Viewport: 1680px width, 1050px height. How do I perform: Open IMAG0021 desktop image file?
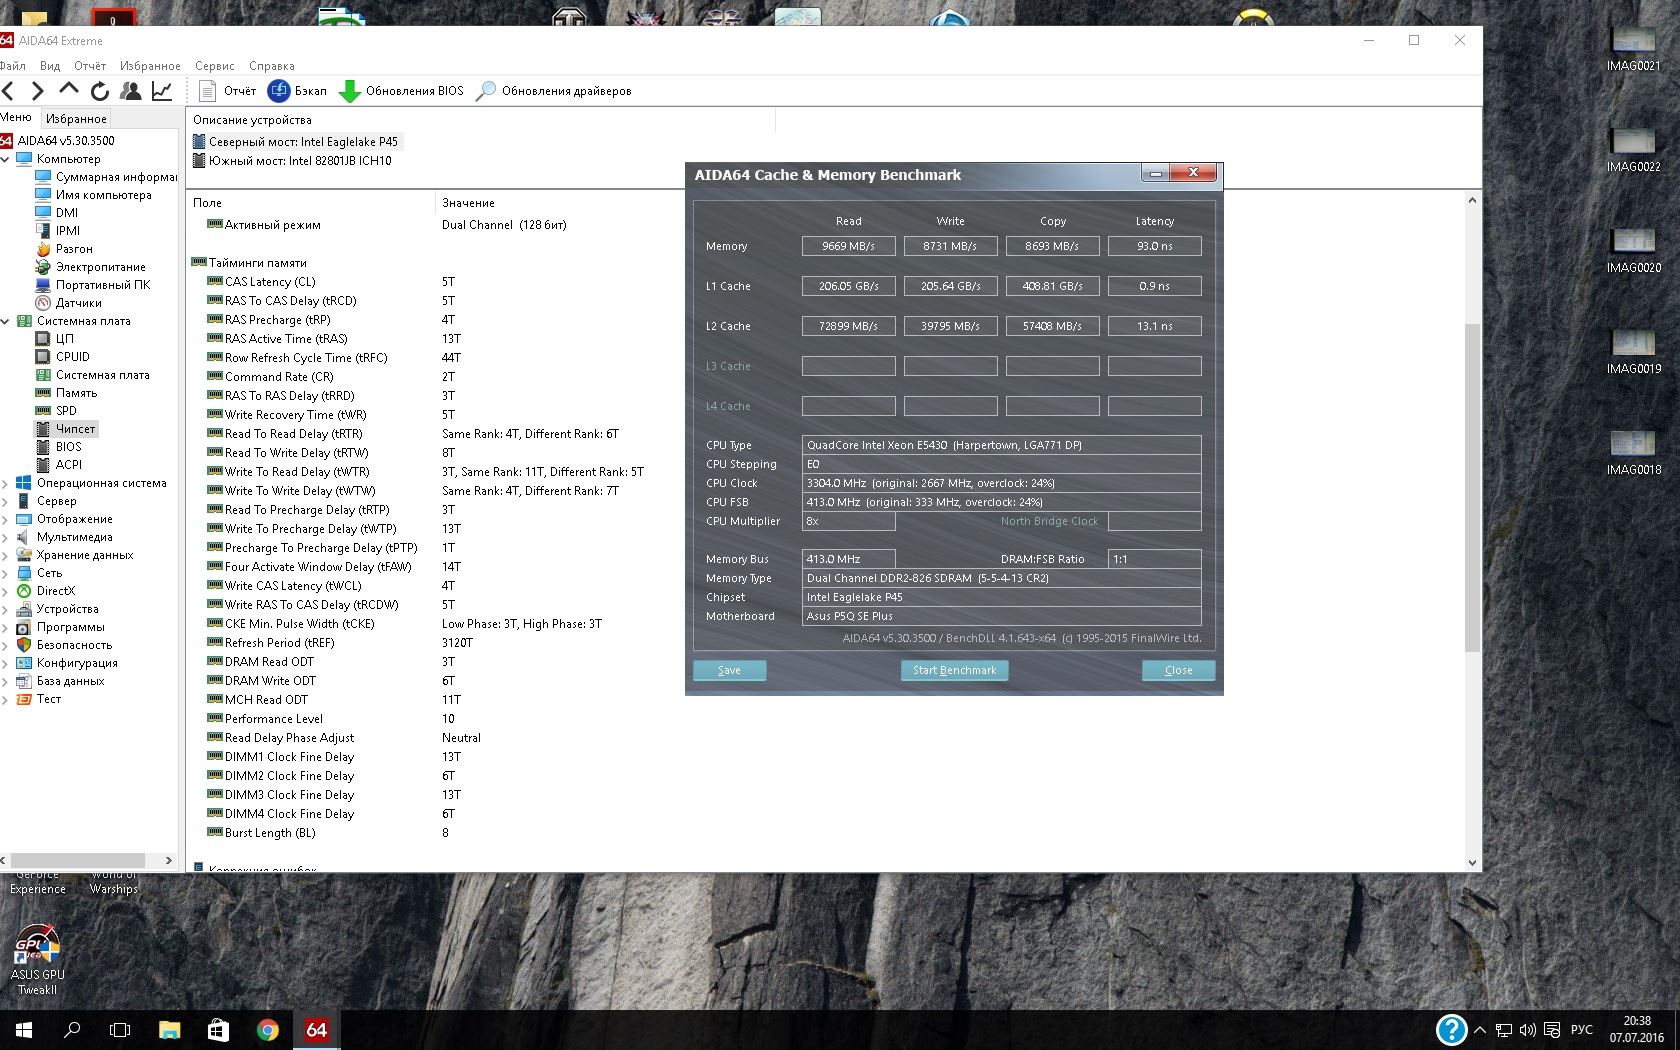(1633, 48)
